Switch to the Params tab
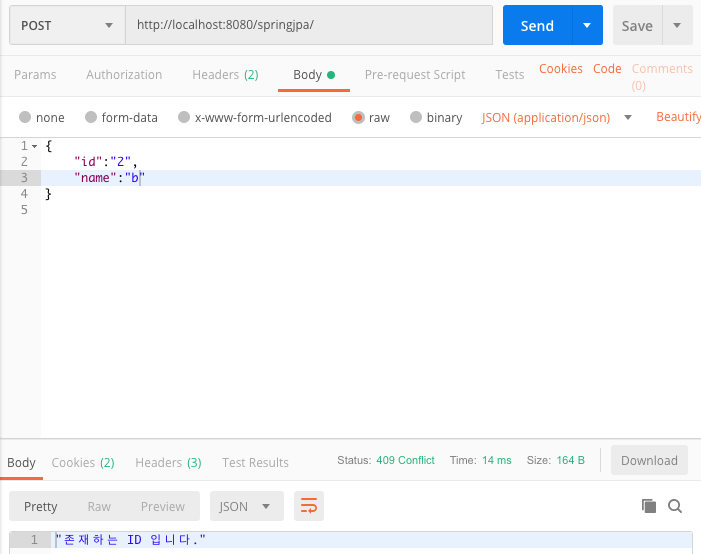 35,75
